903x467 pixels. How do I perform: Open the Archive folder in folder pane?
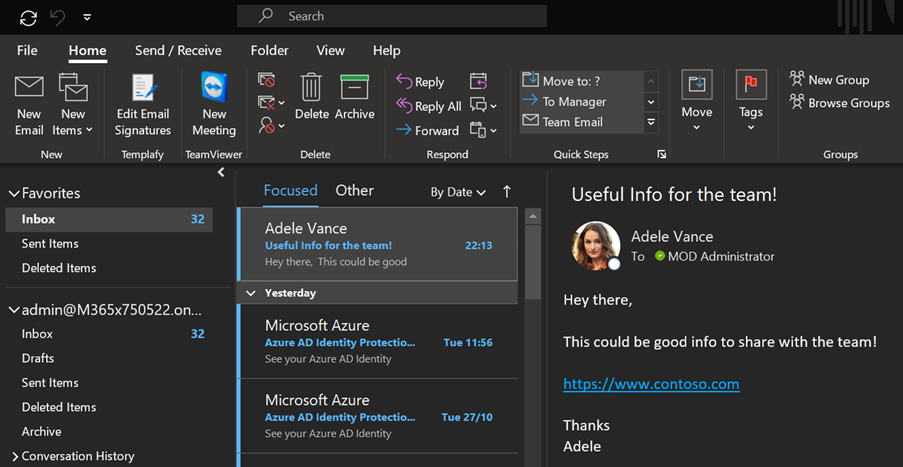(41, 431)
